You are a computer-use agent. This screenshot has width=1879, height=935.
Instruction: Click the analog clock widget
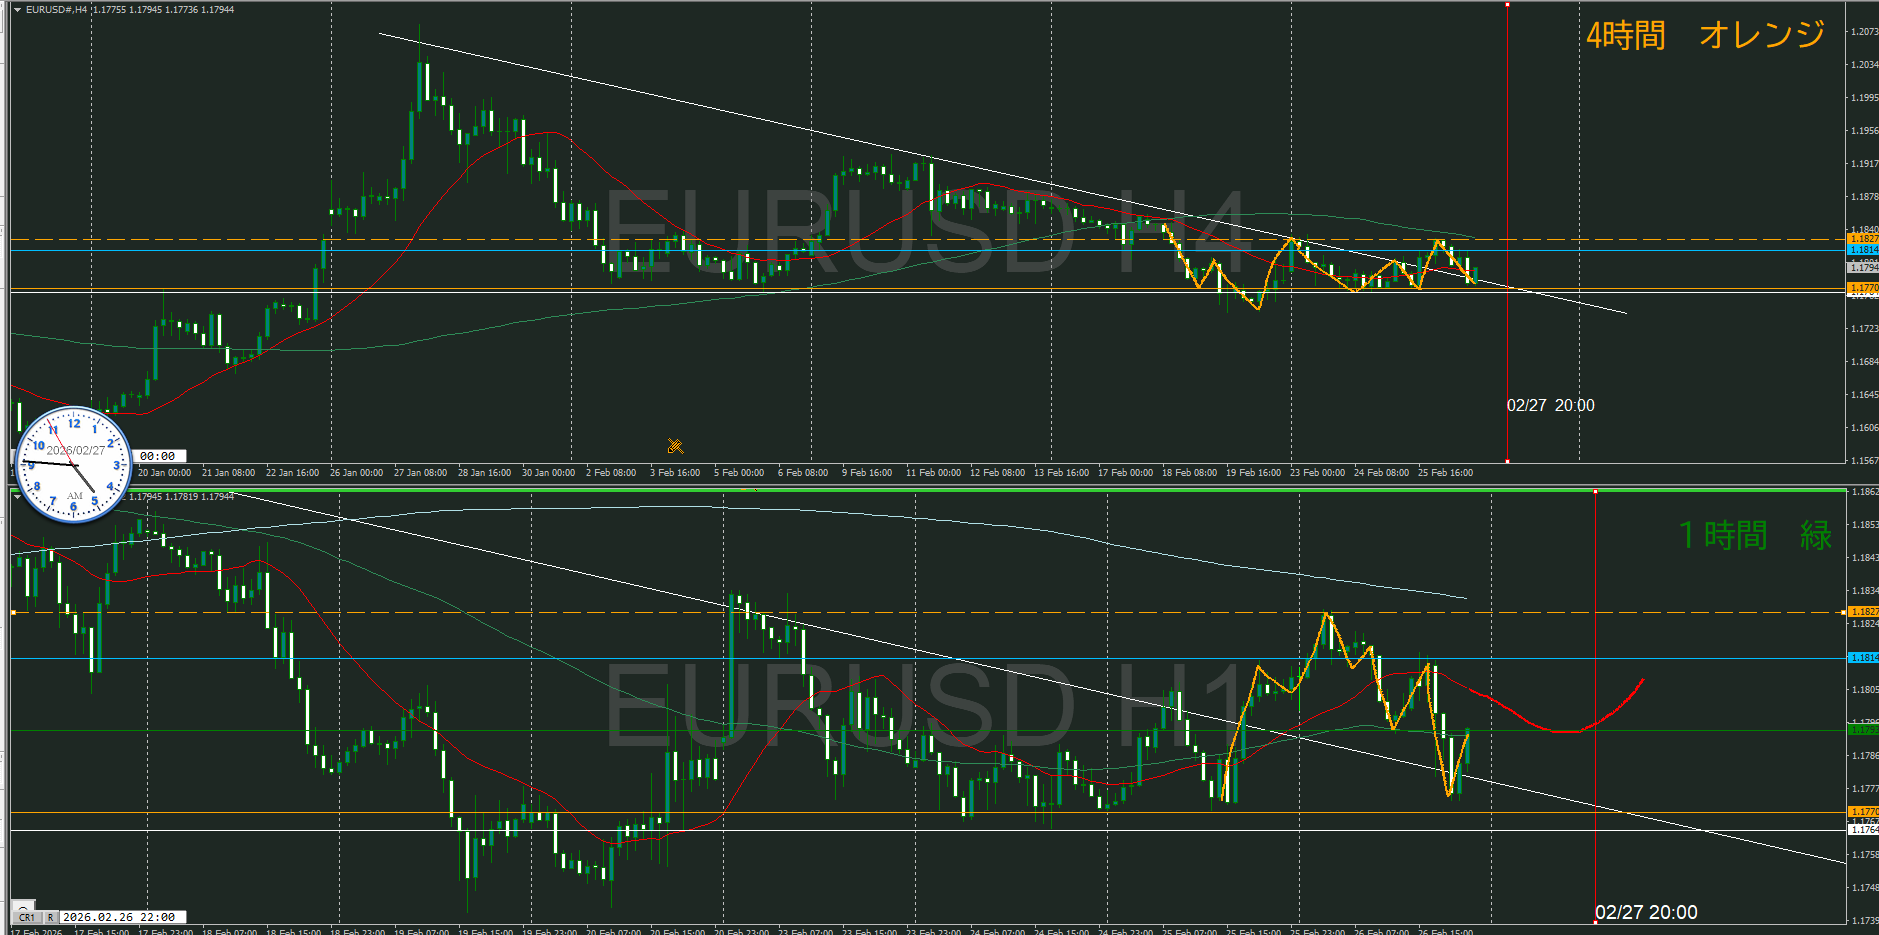click(73, 464)
